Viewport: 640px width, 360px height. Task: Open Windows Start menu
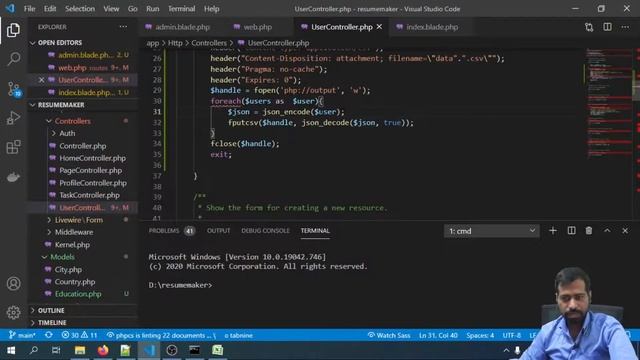(11, 350)
